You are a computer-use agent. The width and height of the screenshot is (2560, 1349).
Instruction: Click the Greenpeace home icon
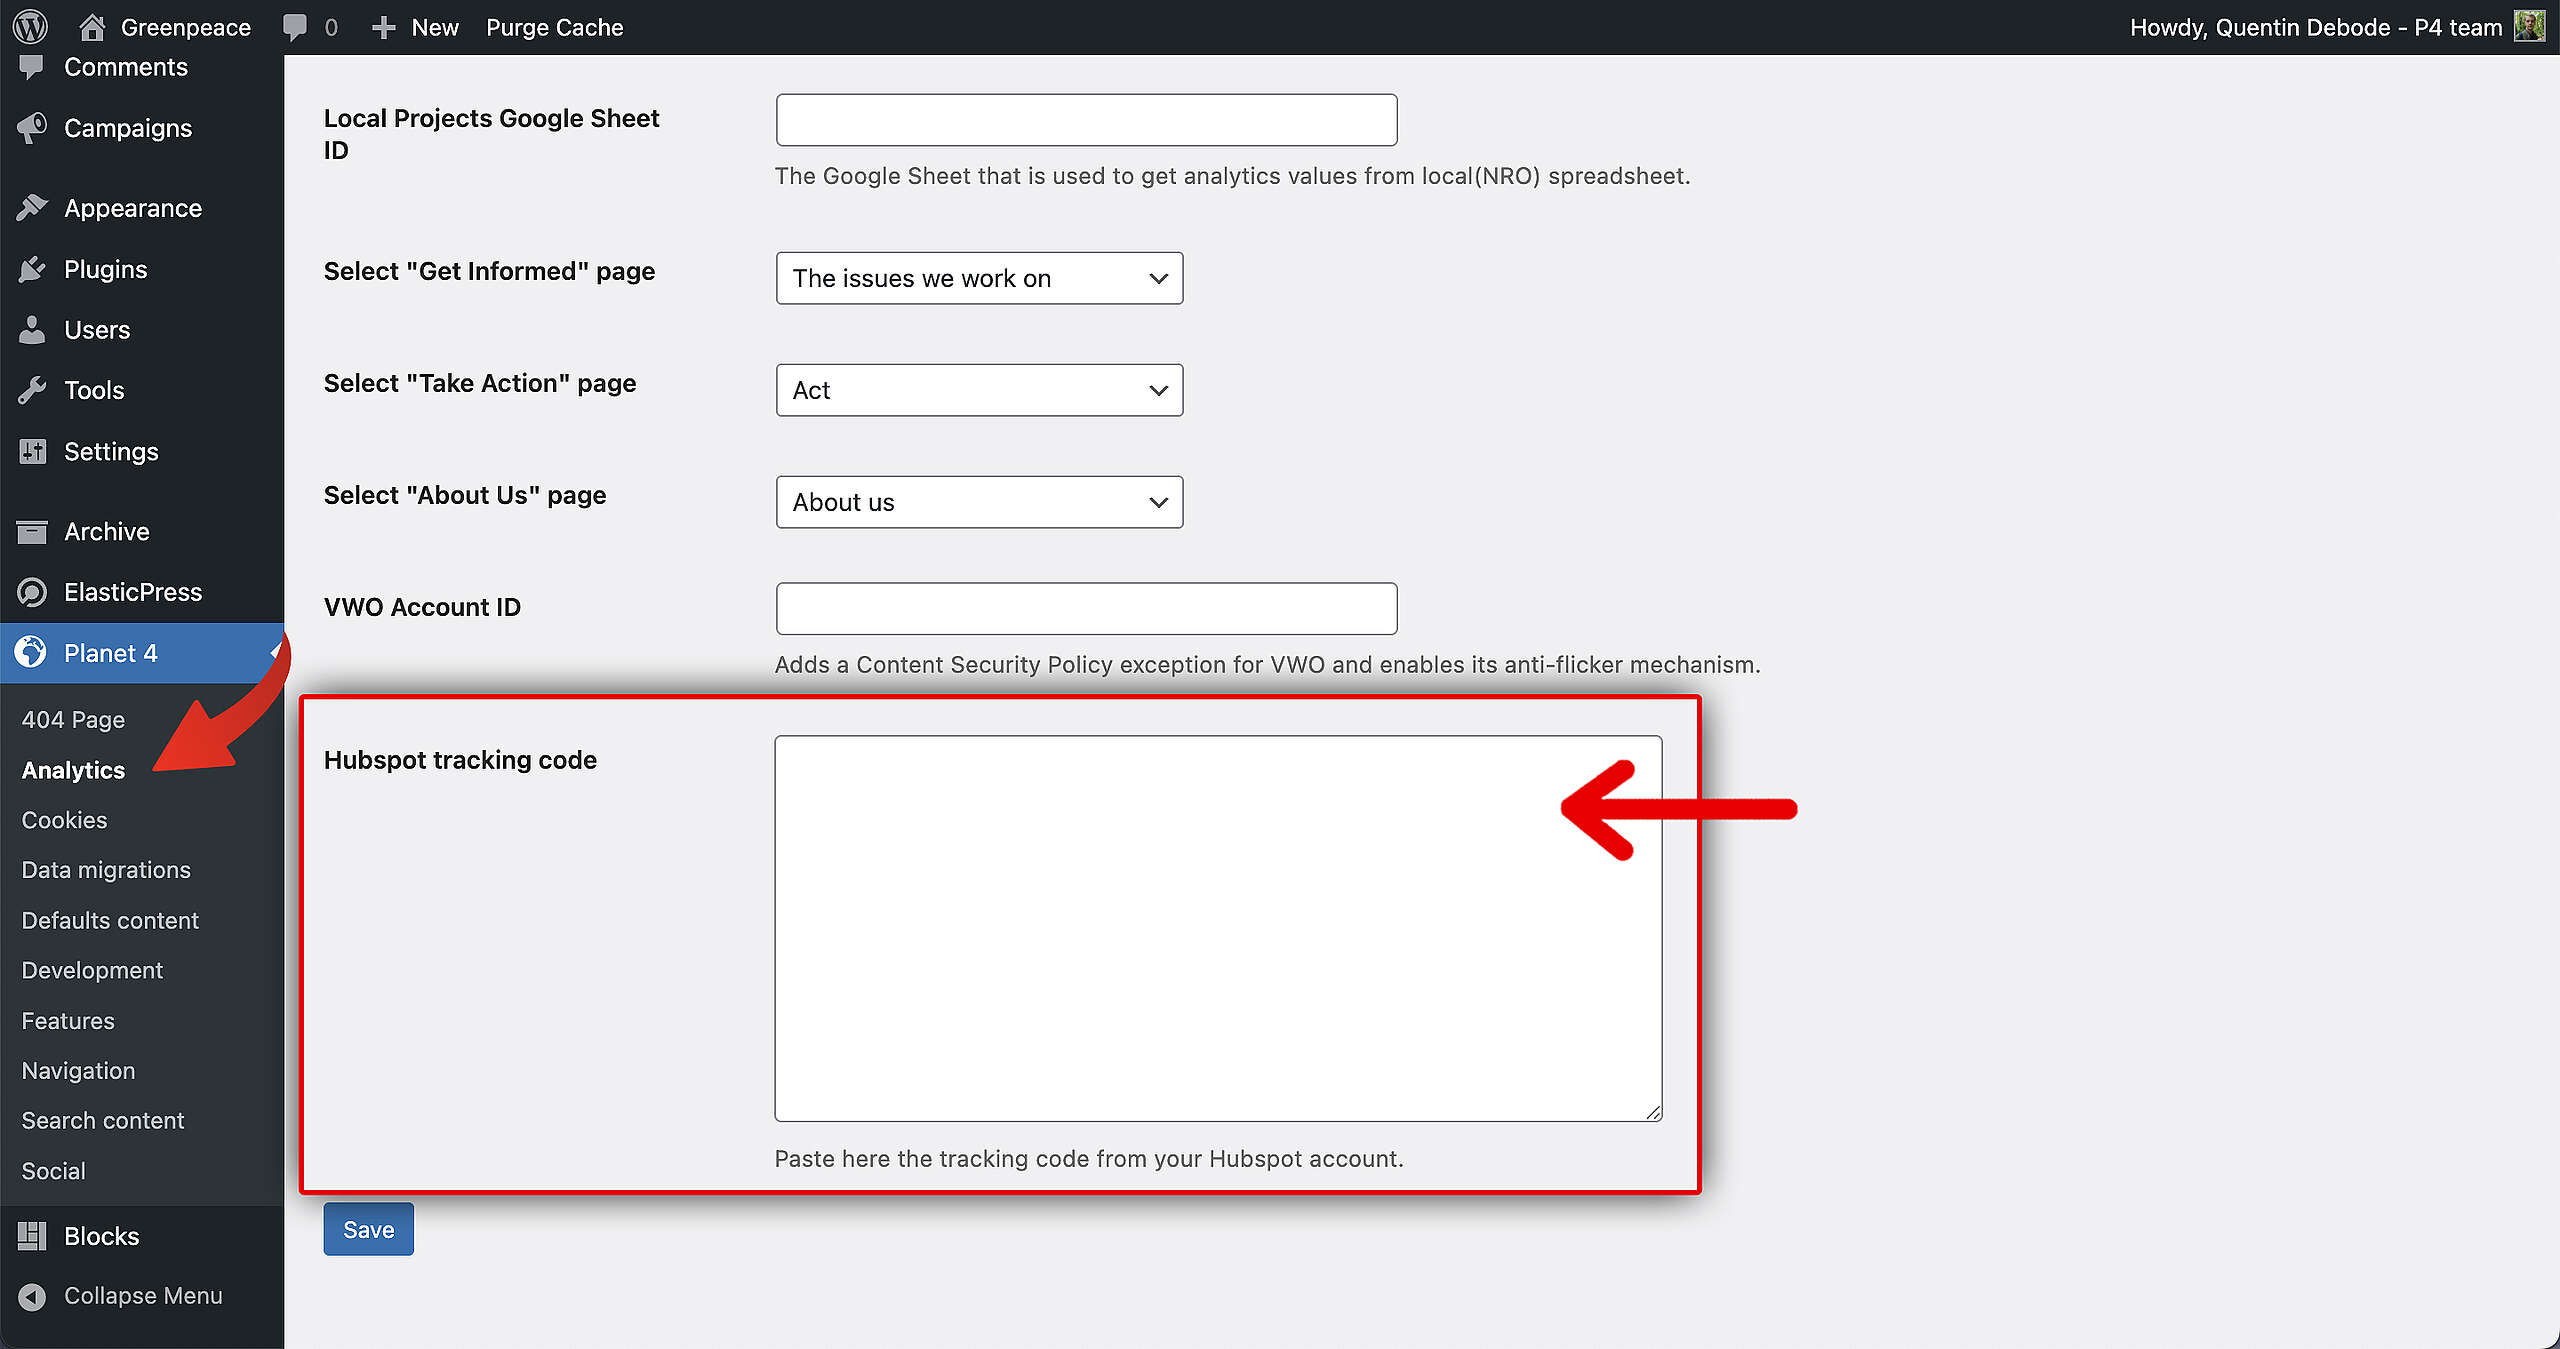92,27
